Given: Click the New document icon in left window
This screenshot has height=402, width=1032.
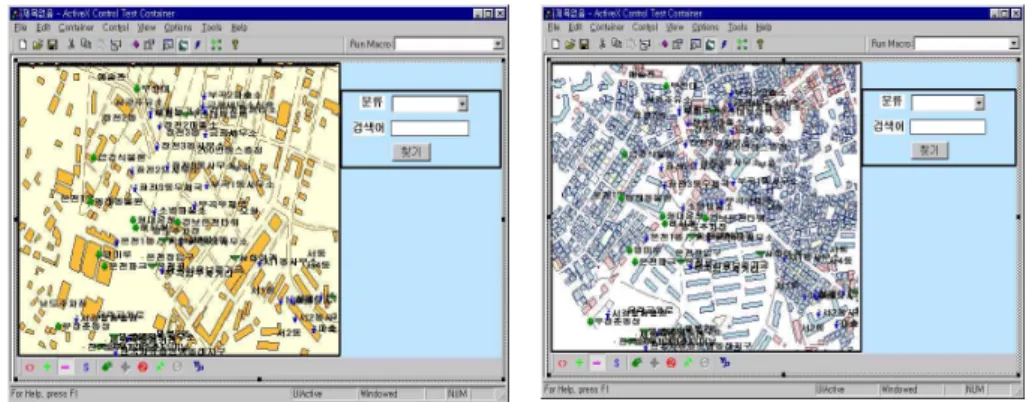Looking at the screenshot, I should [21, 45].
